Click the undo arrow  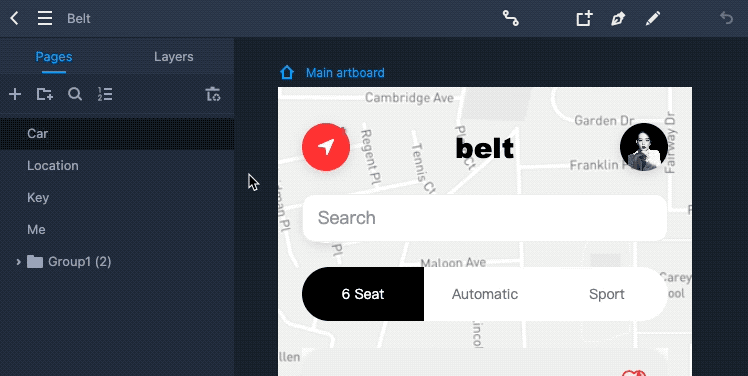[x=726, y=18]
